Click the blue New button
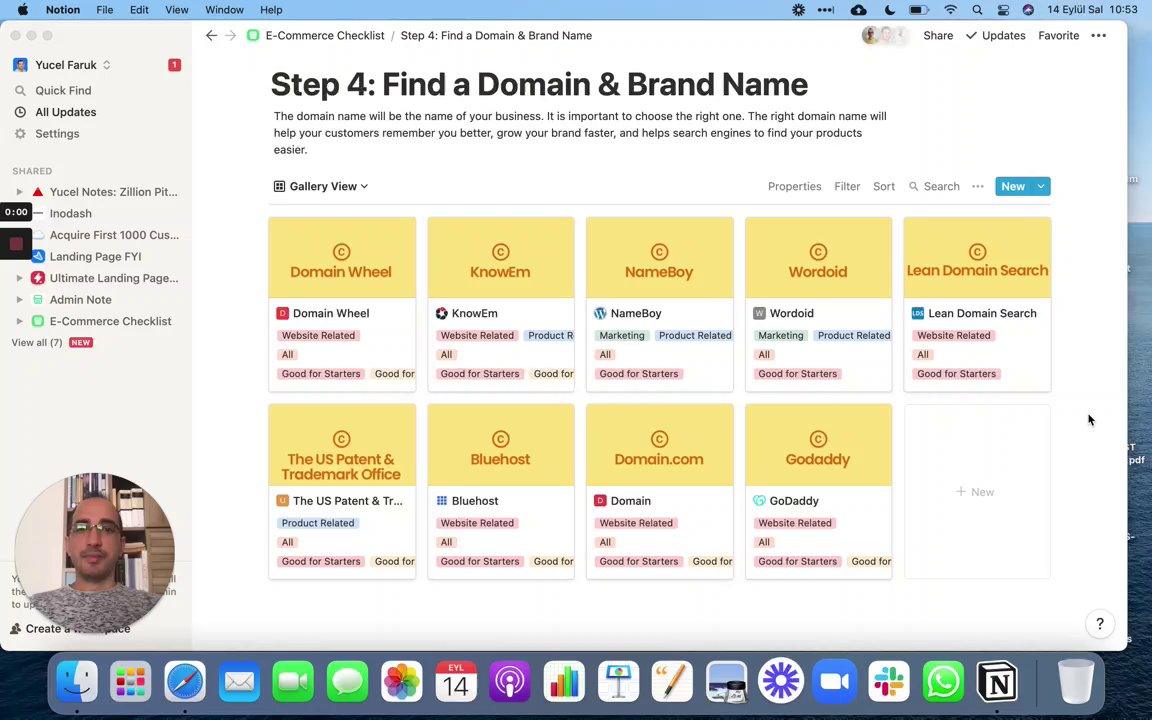This screenshot has height=720, width=1152. [1013, 187]
